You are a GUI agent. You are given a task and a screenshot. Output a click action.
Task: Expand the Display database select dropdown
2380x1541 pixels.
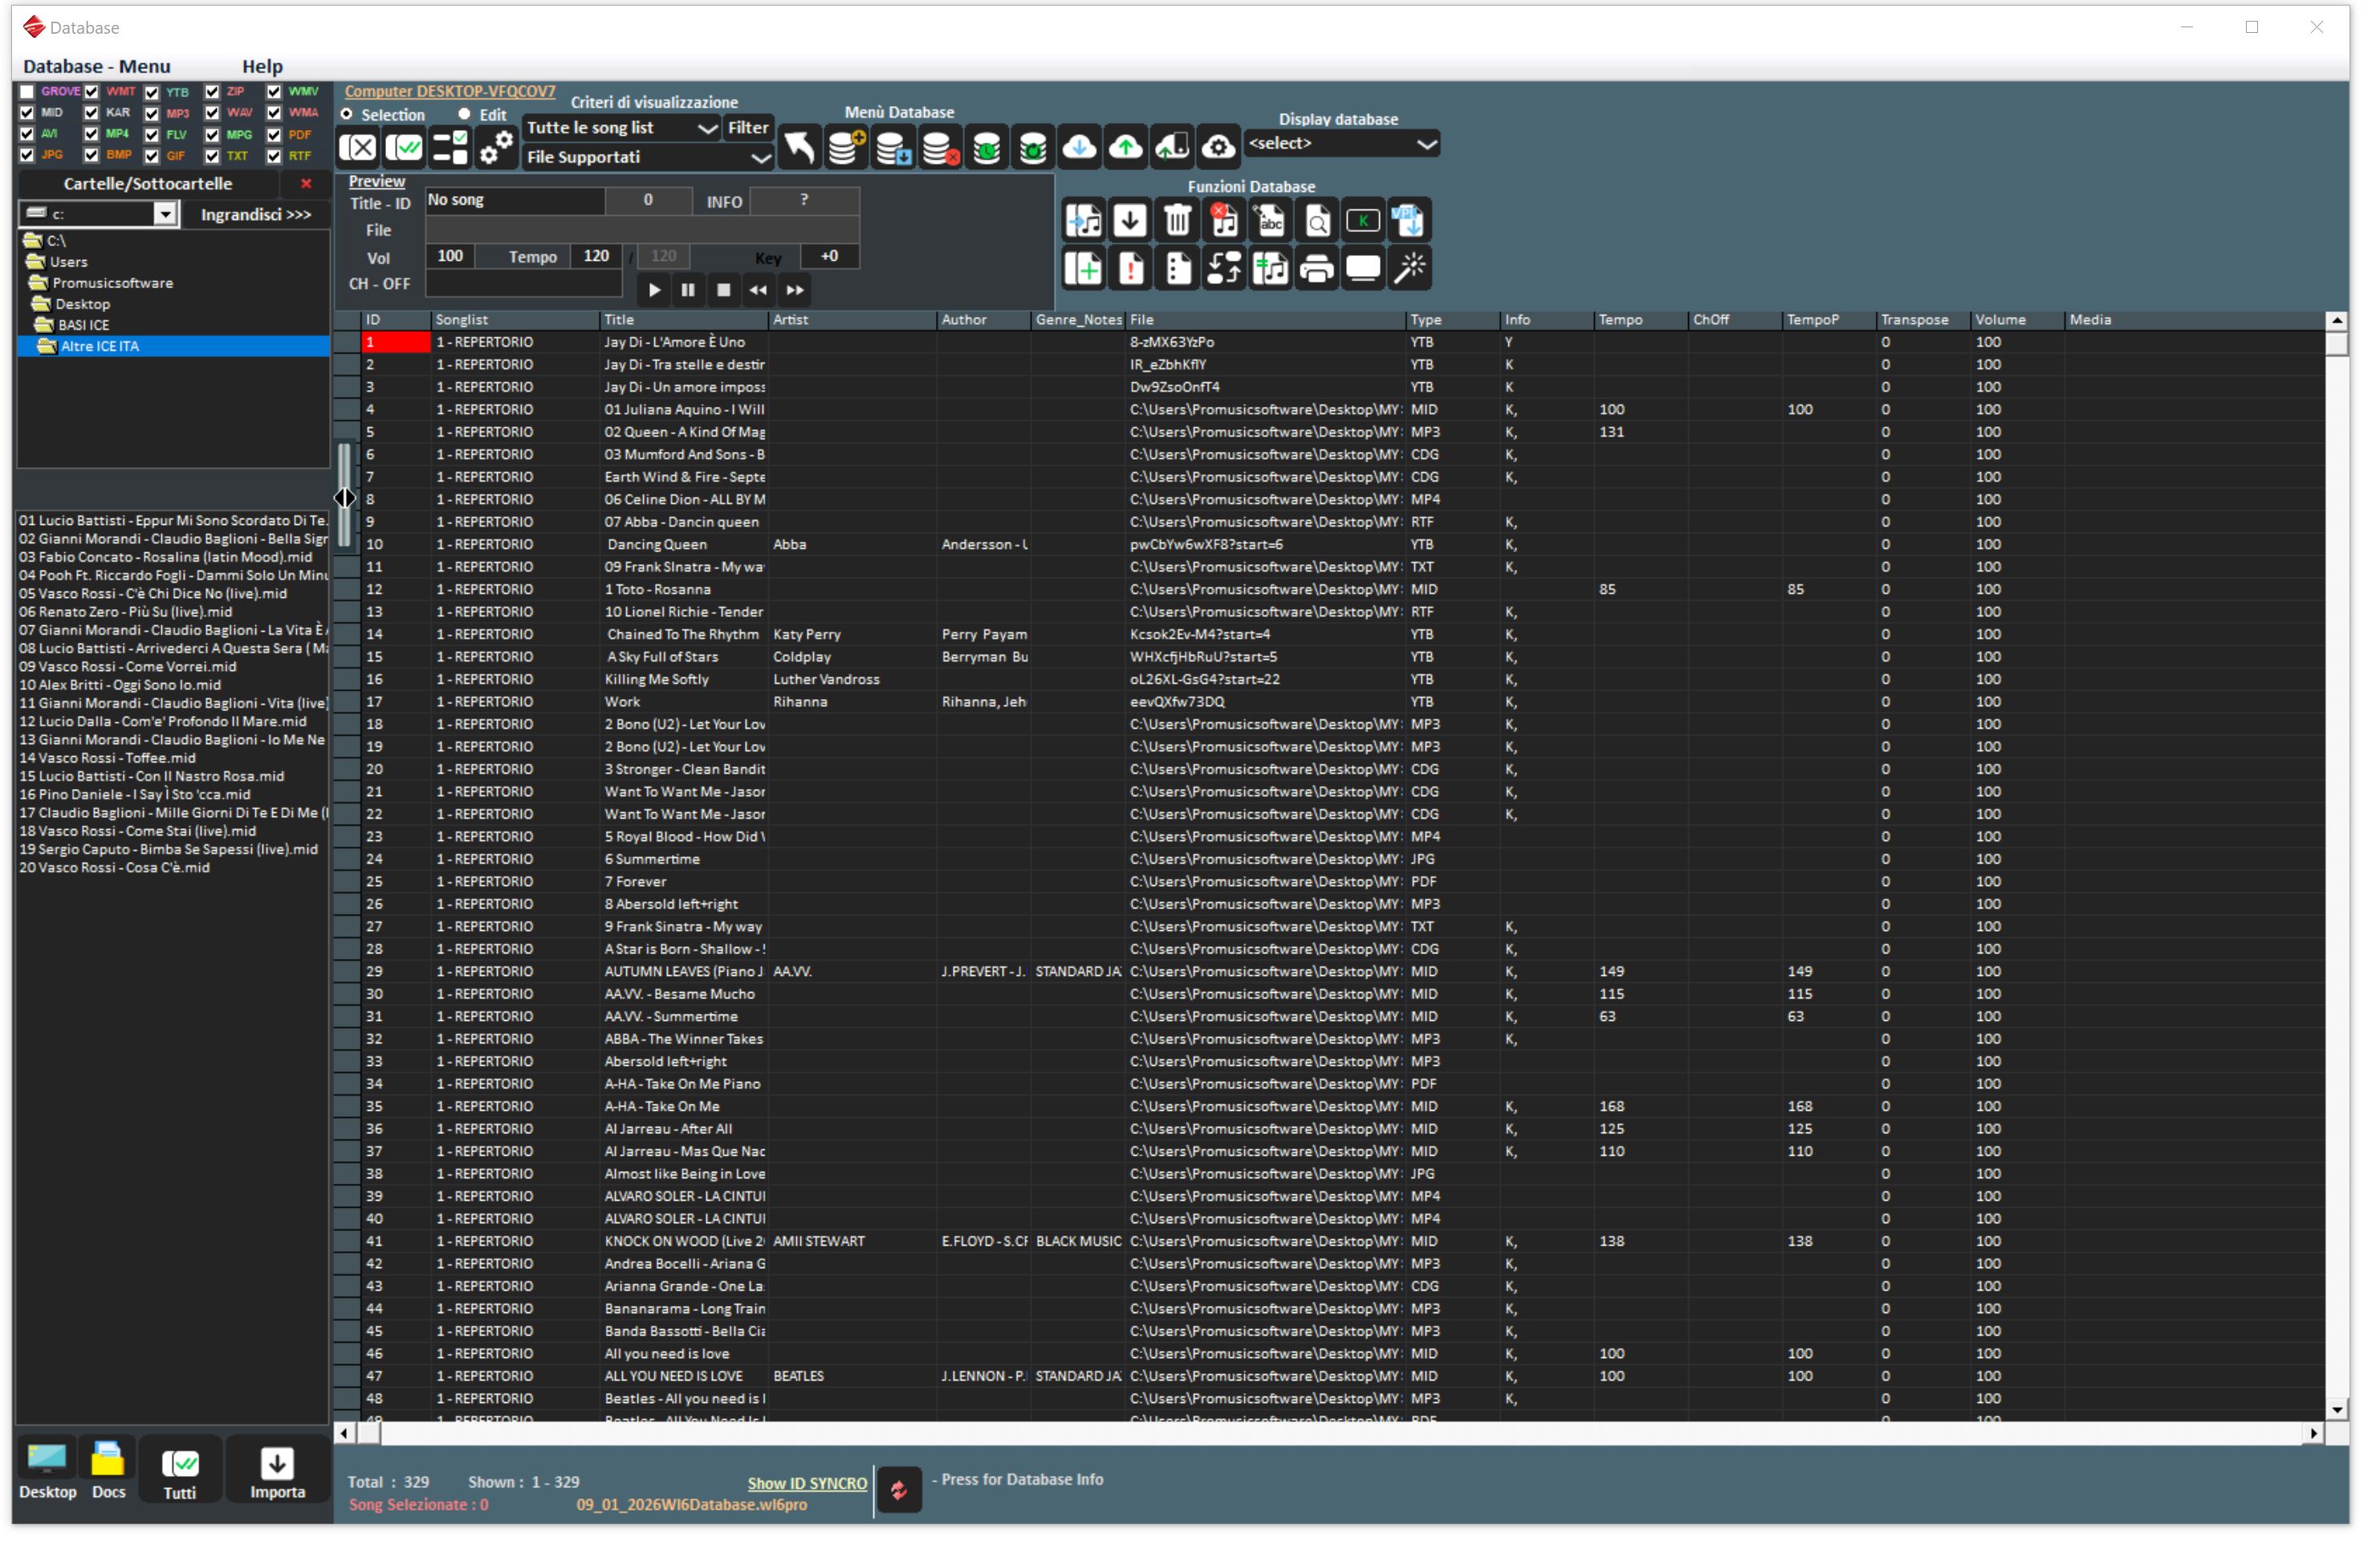pyautogui.click(x=1426, y=144)
